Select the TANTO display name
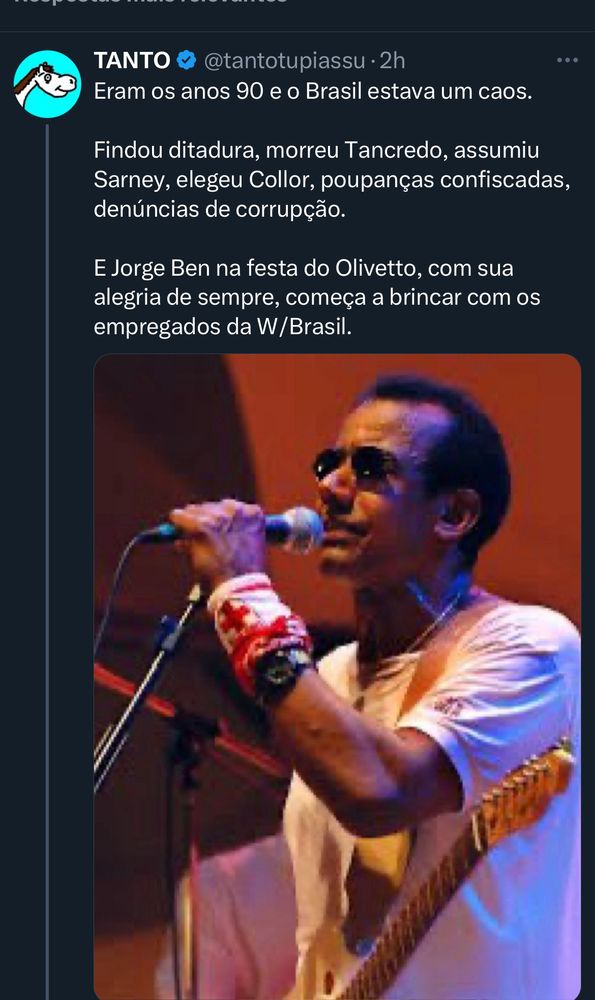The image size is (595, 1000). 132,61
